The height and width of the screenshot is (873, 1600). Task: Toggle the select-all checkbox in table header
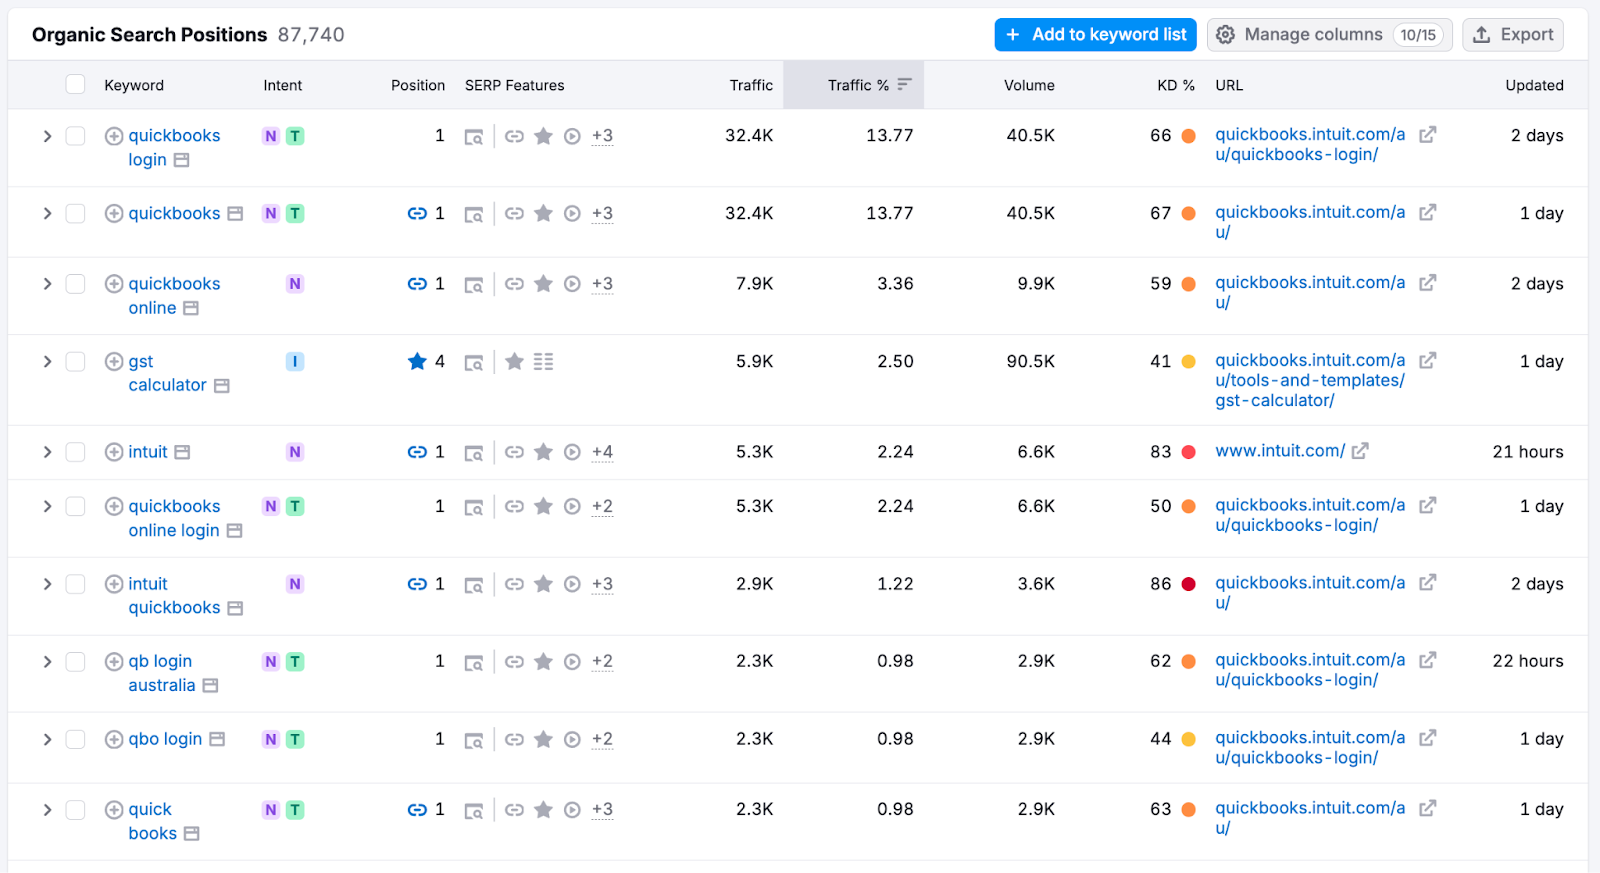click(x=75, y=84)
